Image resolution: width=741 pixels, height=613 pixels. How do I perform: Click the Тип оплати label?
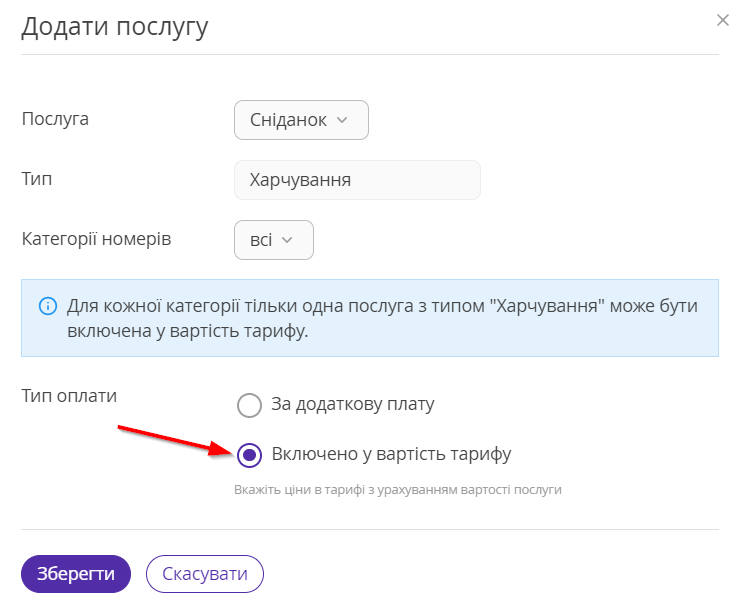click(x=69, y=396)
